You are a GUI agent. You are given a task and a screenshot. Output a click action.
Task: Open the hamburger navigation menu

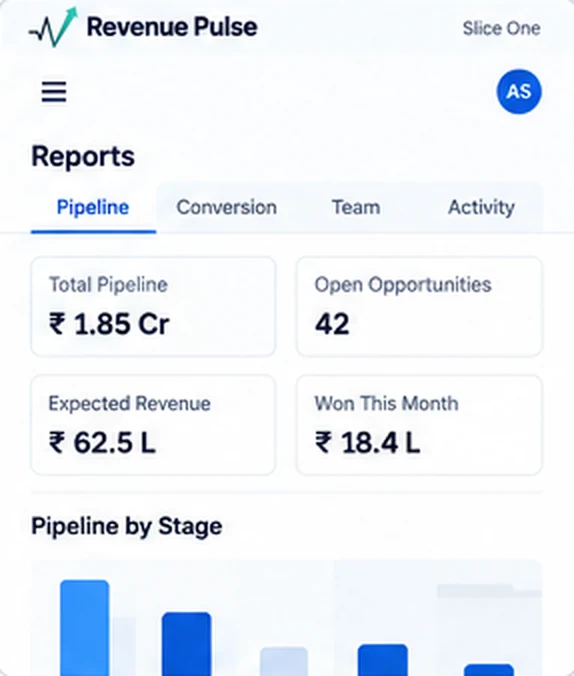[x=54, y=91]
